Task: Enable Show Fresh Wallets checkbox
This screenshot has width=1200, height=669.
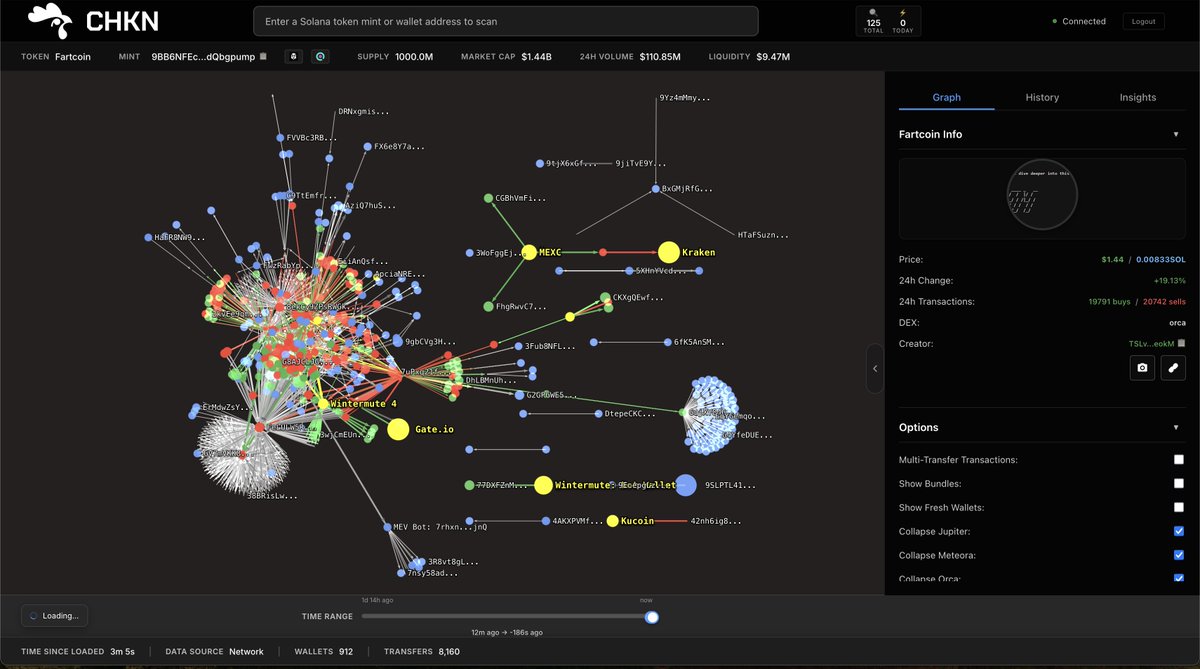Action: [1178, 507]
